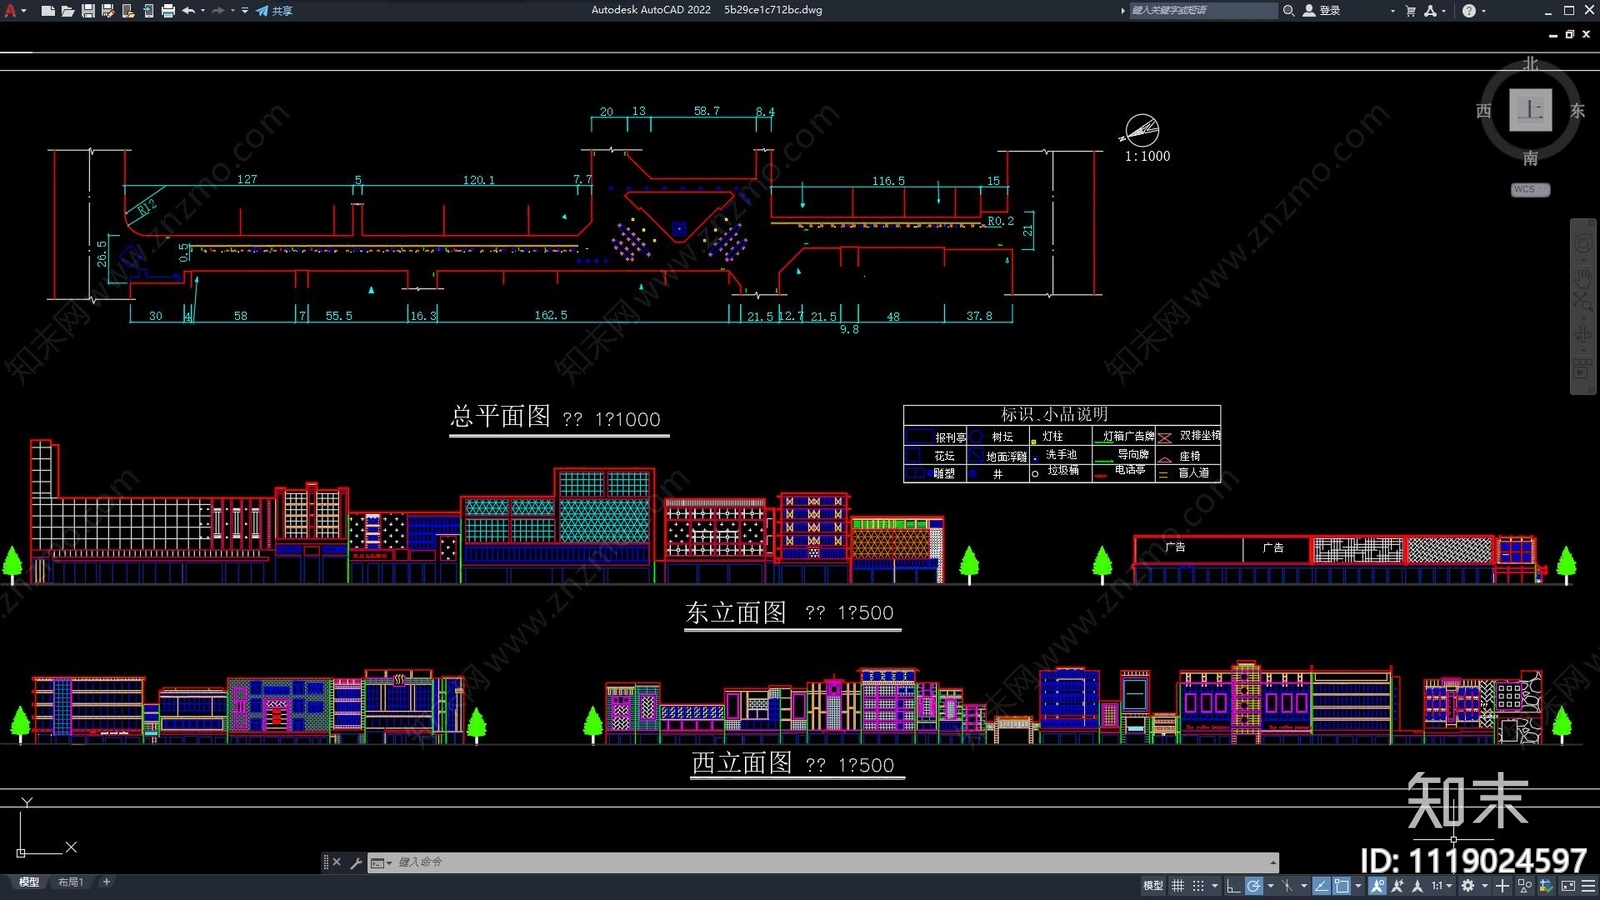
Task: Open the recent commands dropdown
Action: click(381, 862)
